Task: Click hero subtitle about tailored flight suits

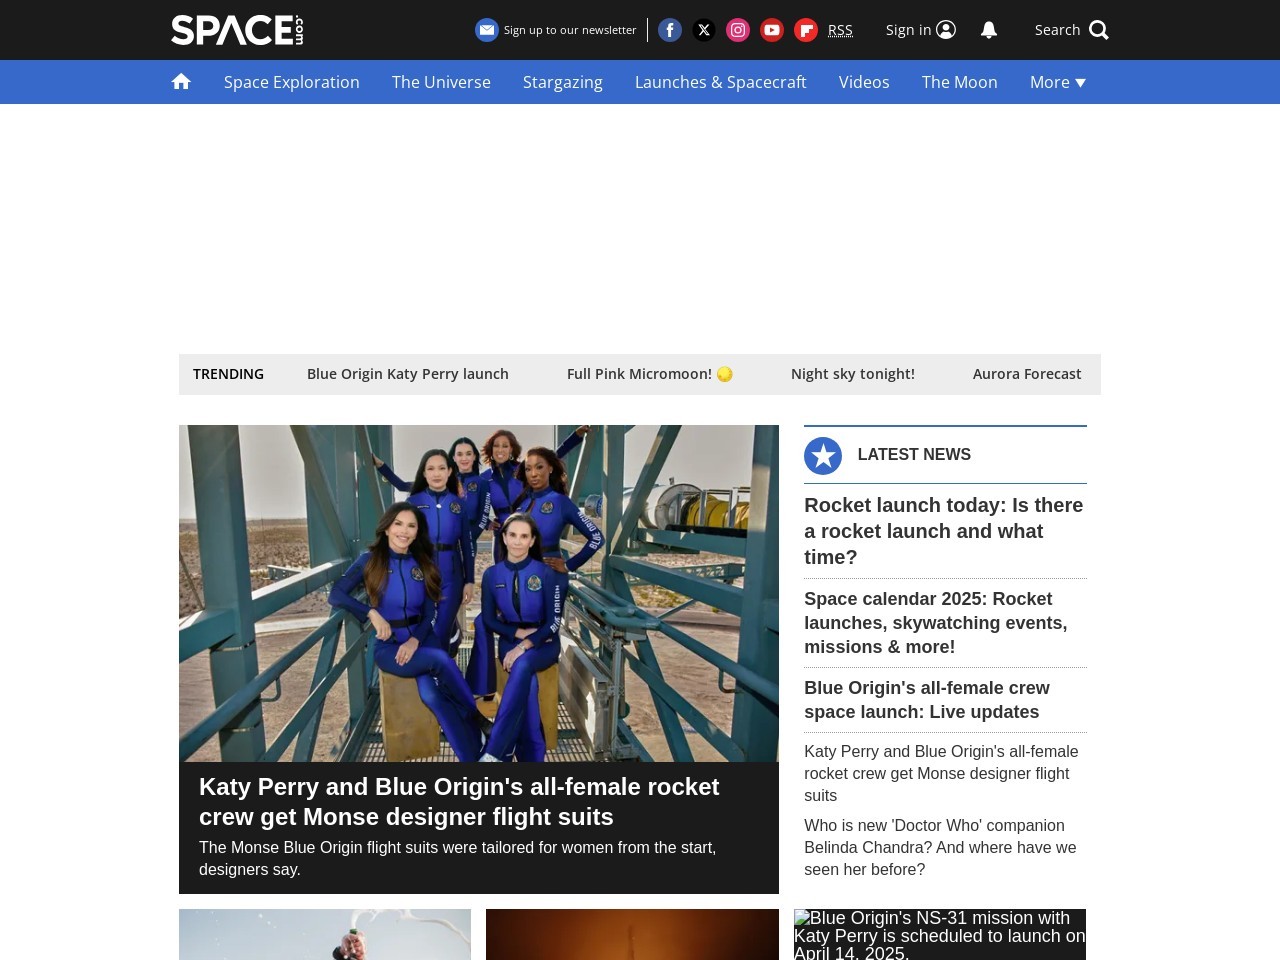Action: tap(457, 859)
